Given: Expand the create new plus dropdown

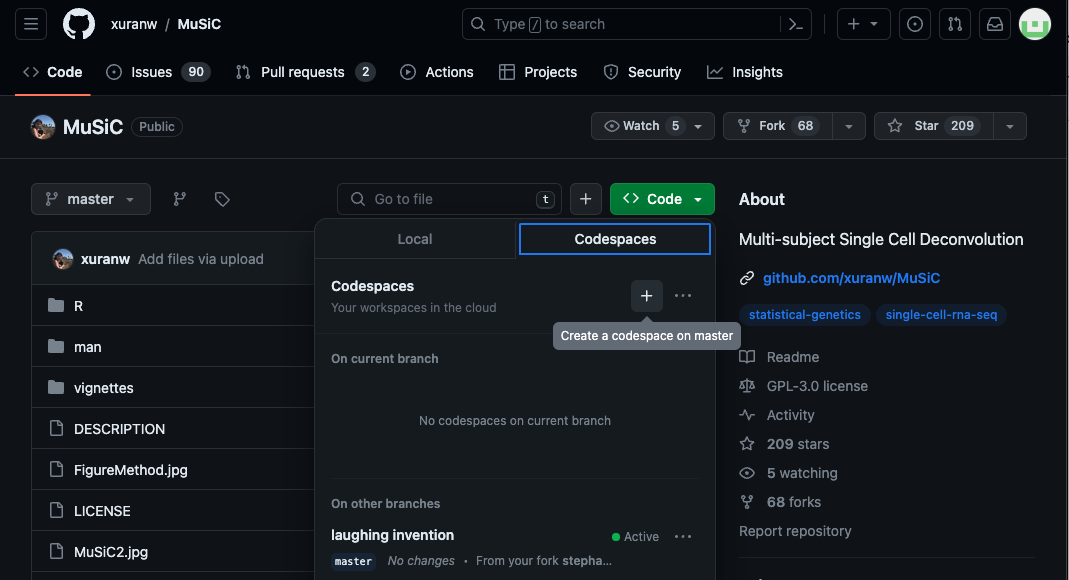Looking at the screenshot, I should [x=863, y=24].
